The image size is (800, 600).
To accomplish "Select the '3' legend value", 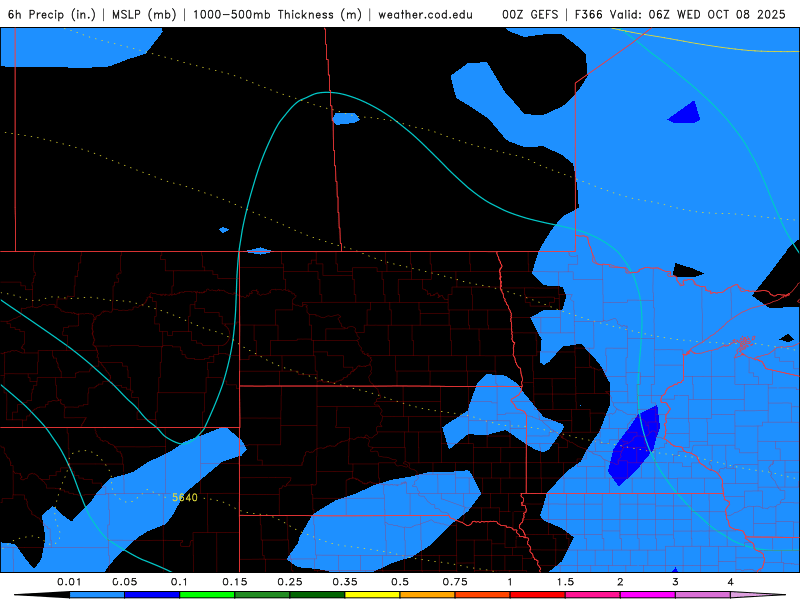I will click(x=676, y=582).
